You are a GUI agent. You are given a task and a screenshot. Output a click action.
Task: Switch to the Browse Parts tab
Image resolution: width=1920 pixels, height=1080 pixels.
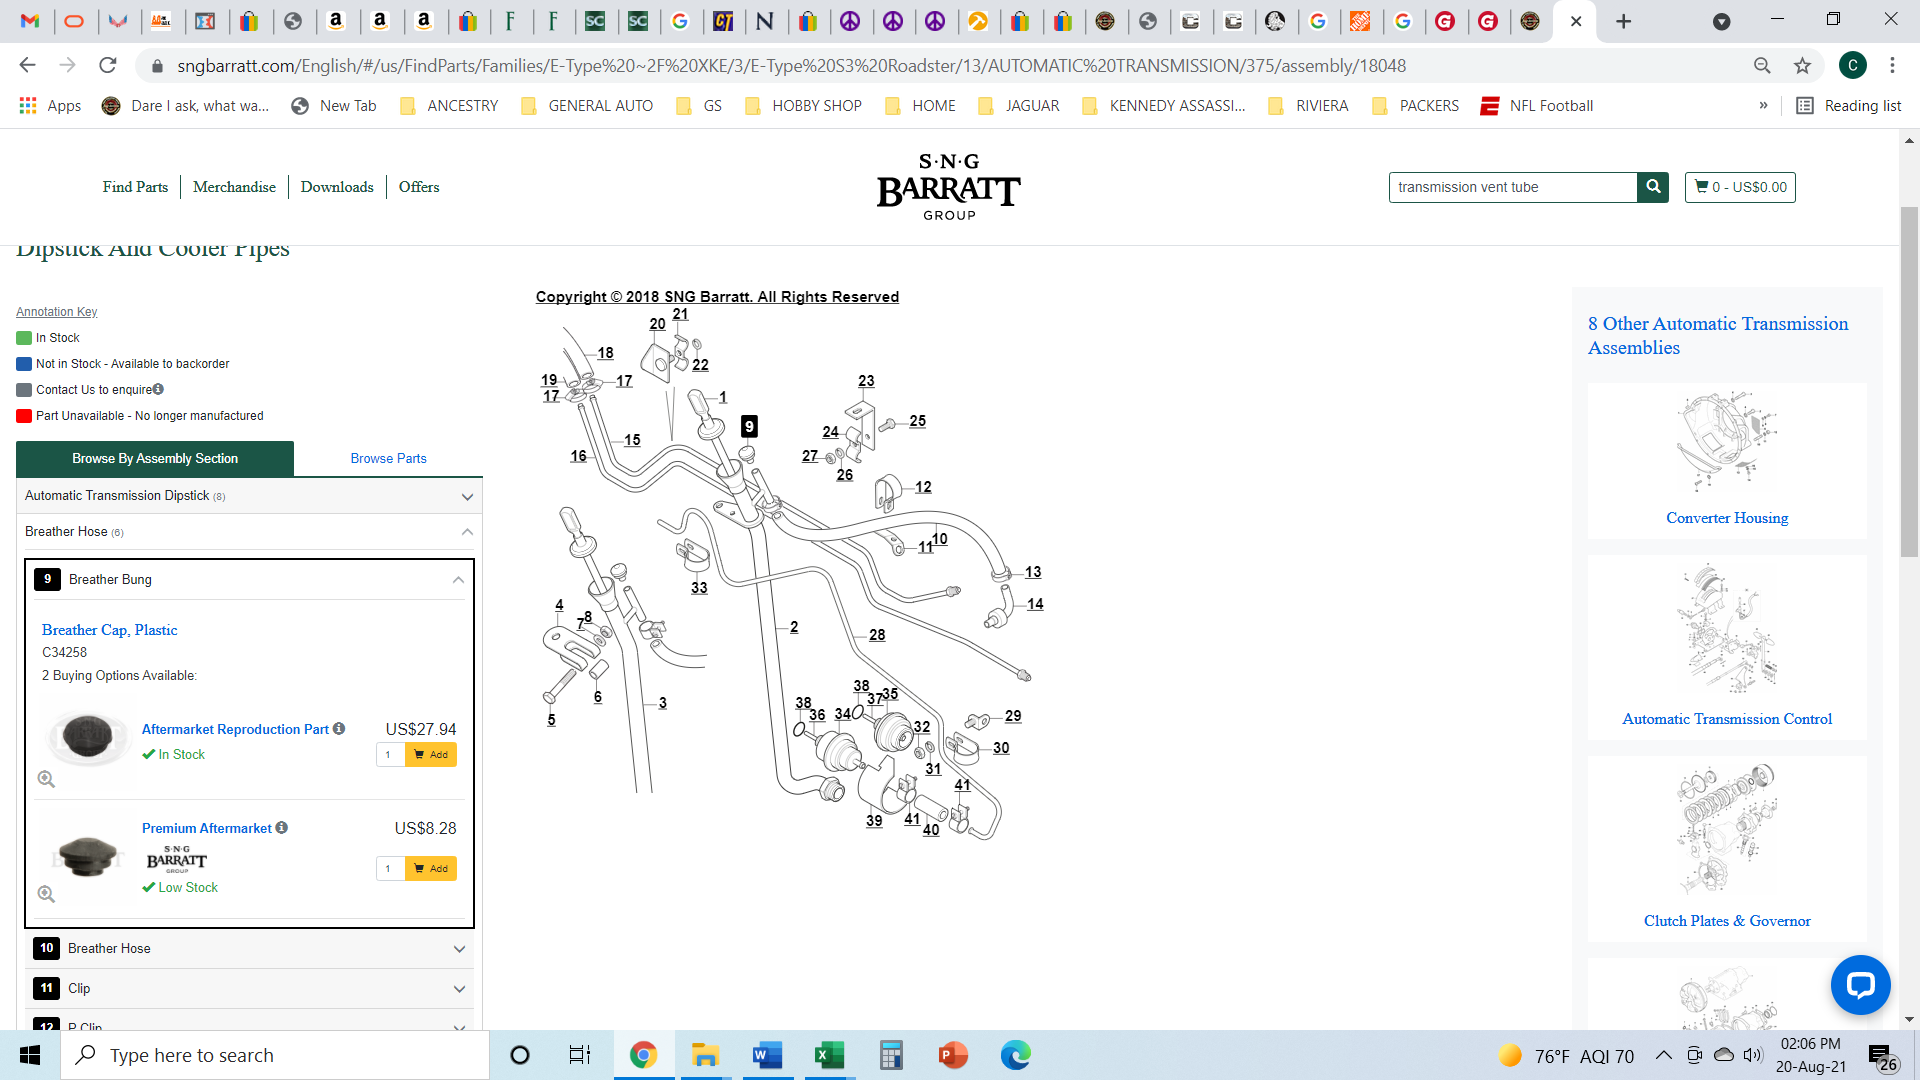388,459
